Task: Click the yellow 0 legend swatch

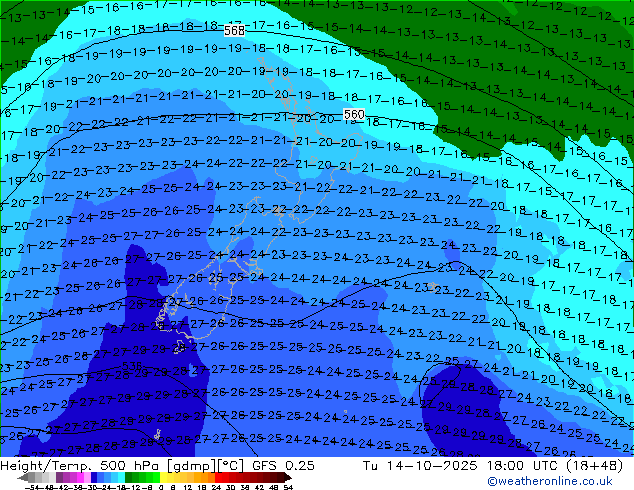Action: point(163,477)
